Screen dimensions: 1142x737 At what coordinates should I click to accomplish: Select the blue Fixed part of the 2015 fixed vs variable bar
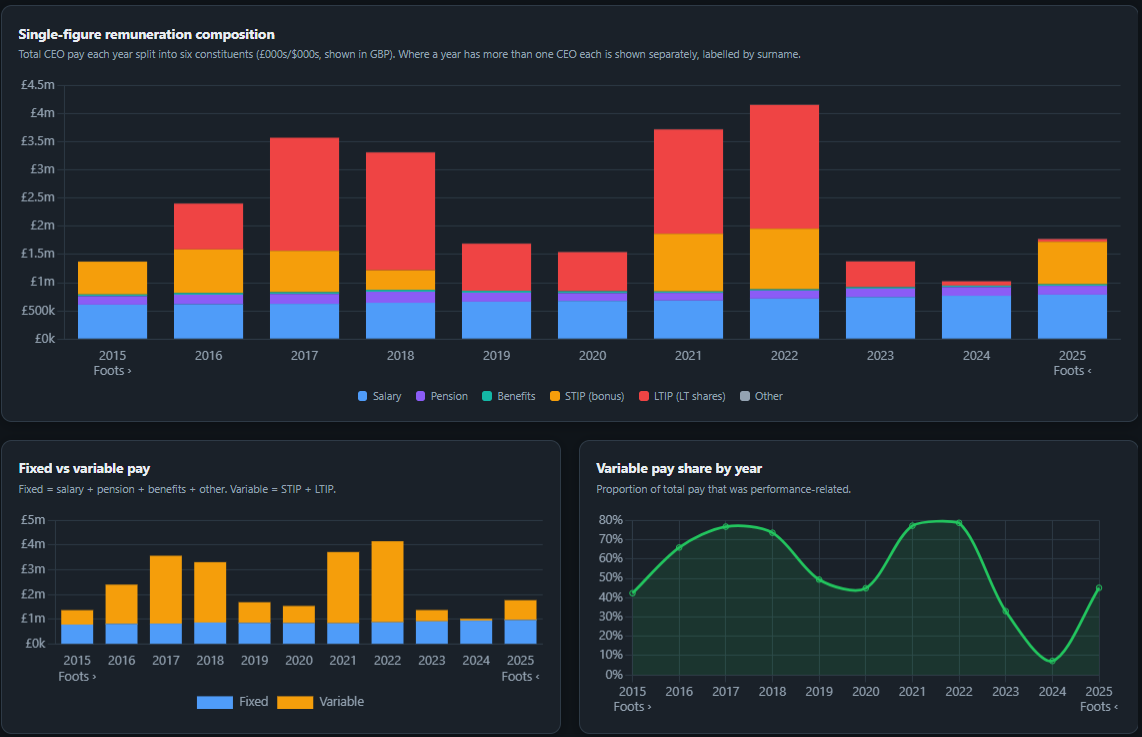click(x=77, y=634)
